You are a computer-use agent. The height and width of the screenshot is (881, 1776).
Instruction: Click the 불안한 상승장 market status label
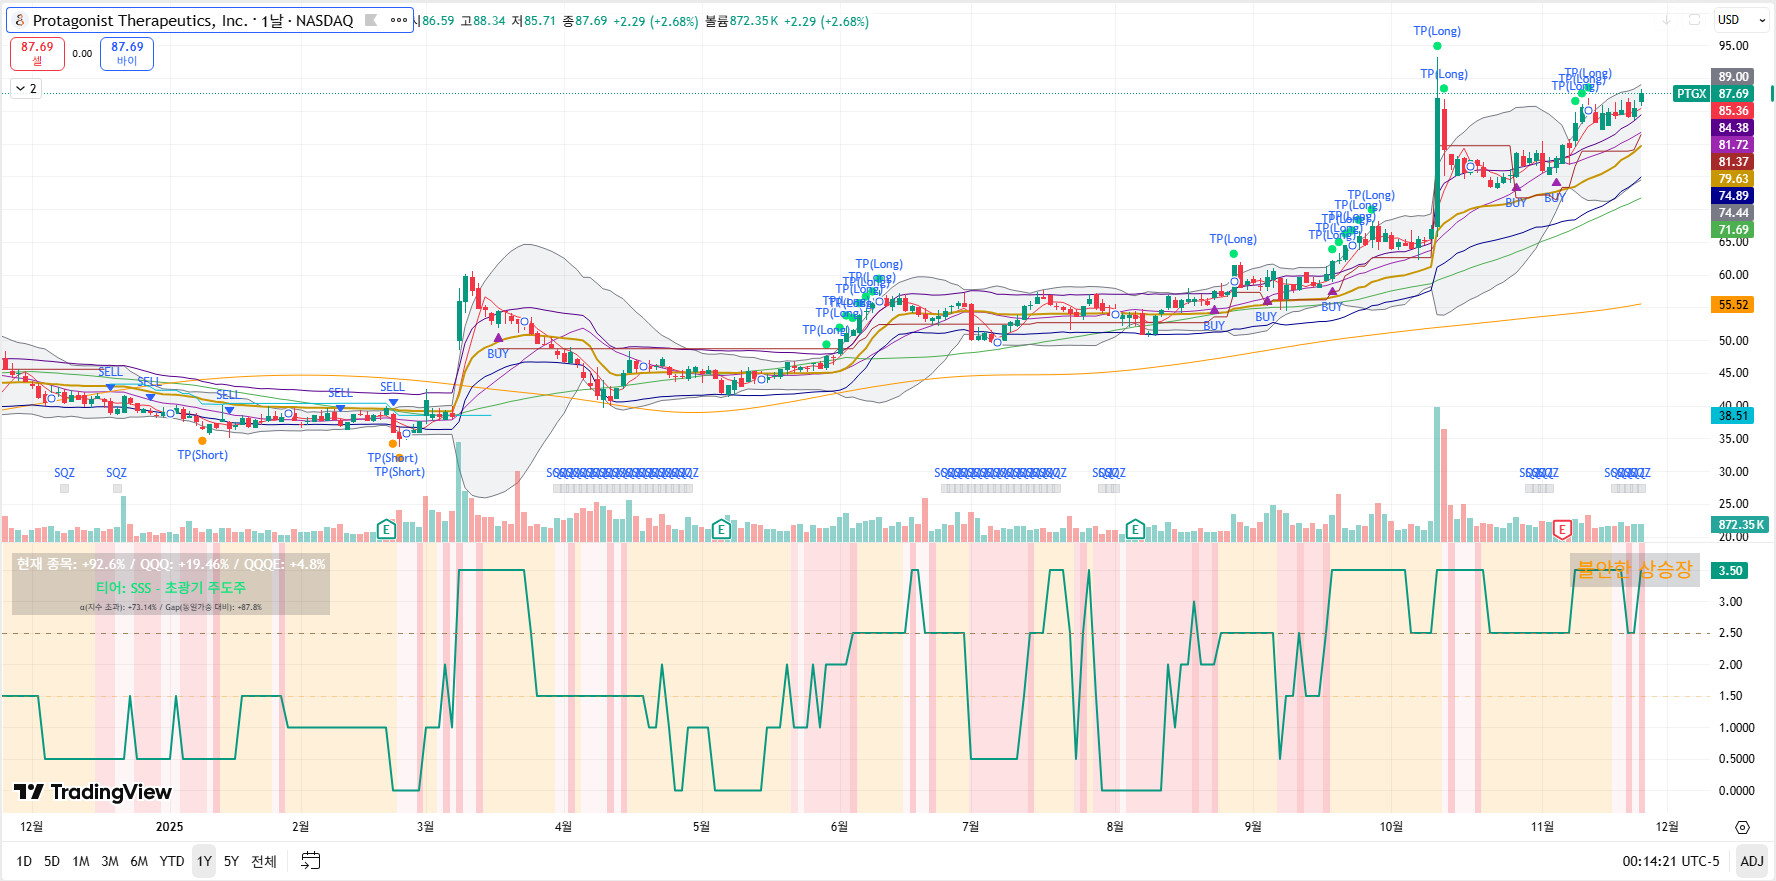coord(1634,569)
